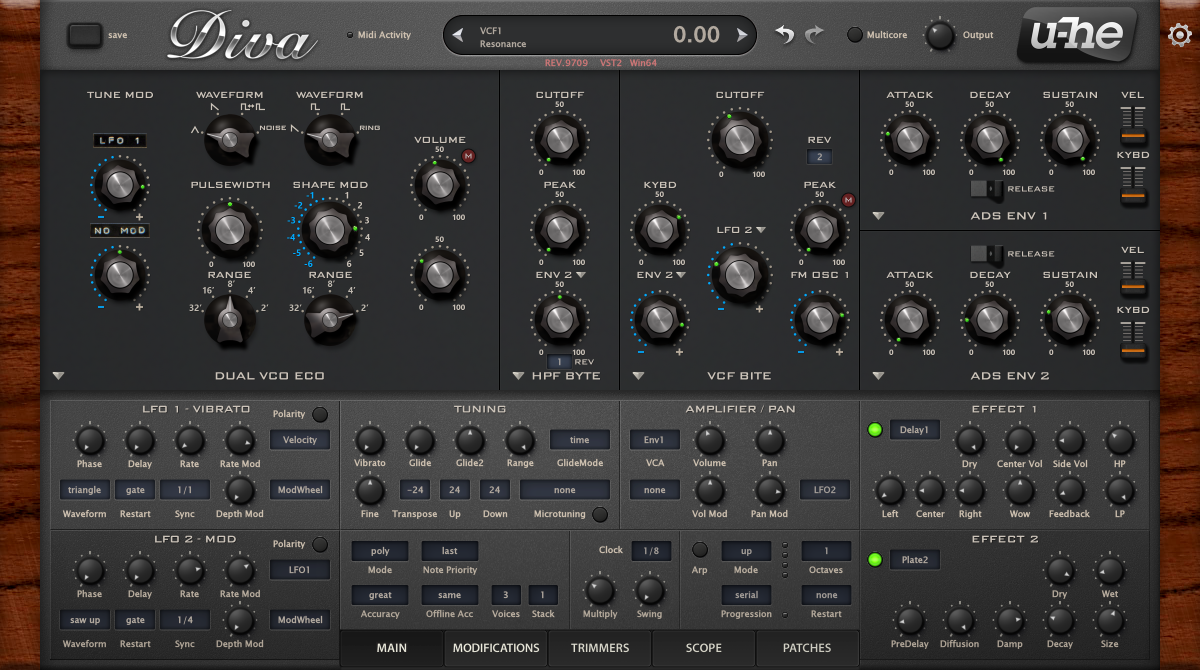
Task: Toggle the ADS ENV 1 Release switch
Action: (987, 188)
